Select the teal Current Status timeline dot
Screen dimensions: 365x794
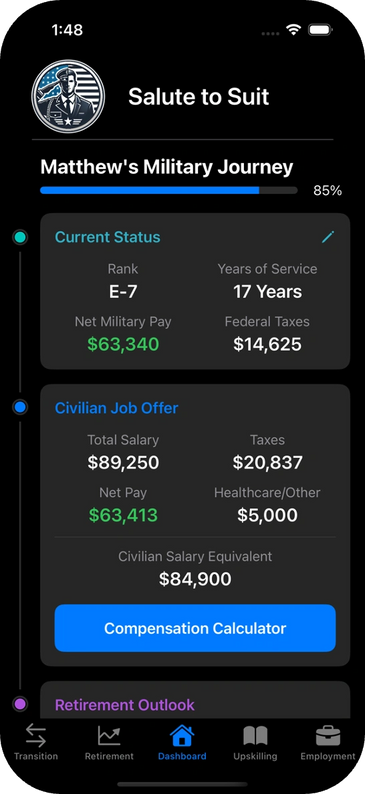20,237
